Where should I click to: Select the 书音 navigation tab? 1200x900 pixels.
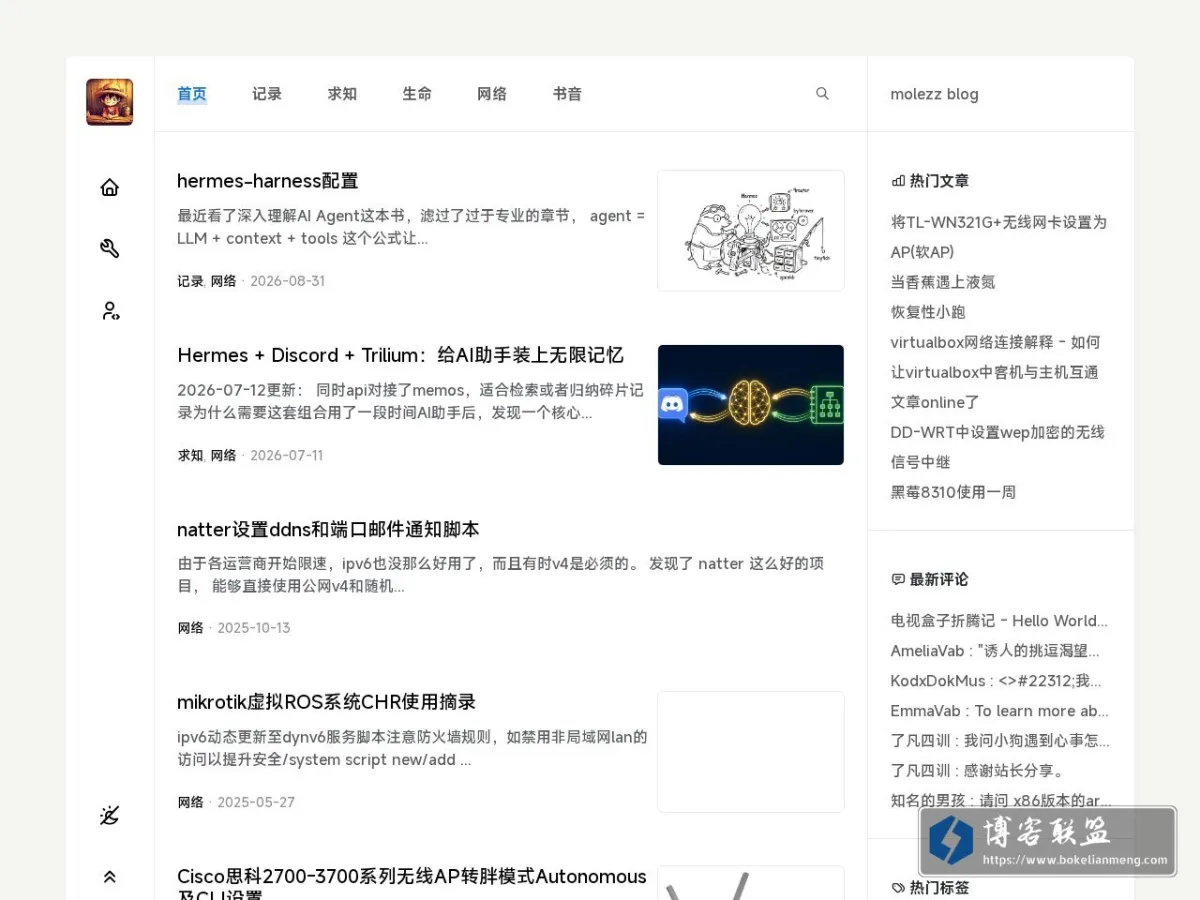point(567,94)
